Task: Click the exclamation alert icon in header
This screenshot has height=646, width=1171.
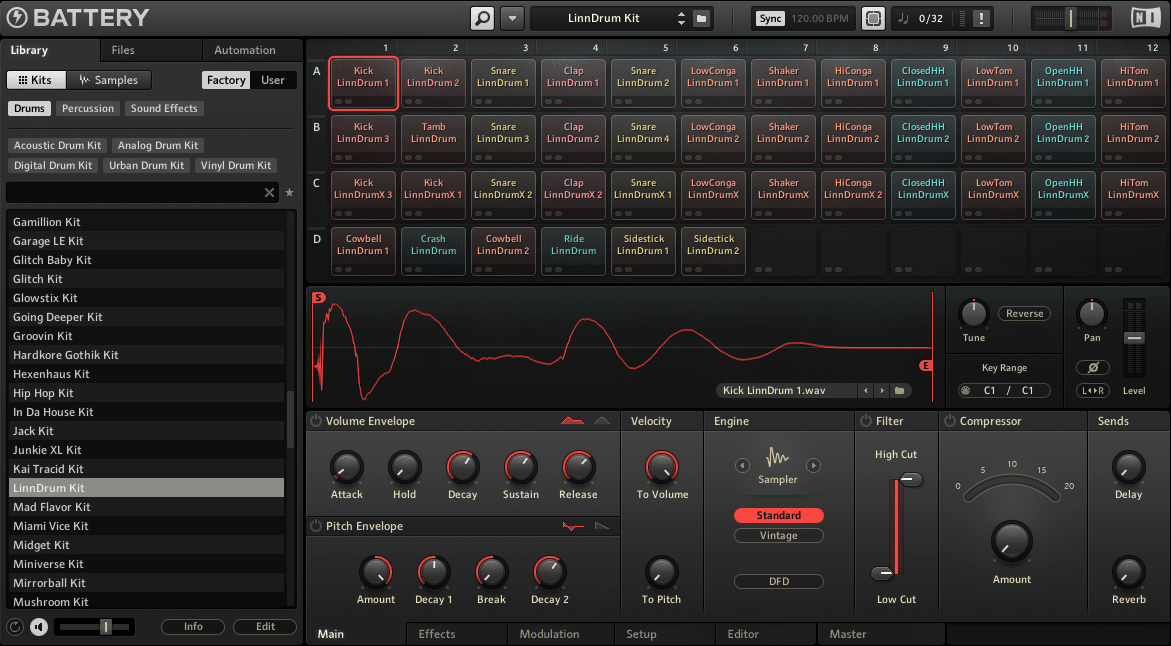Action: pyautogui.click(x=981, y=18)
